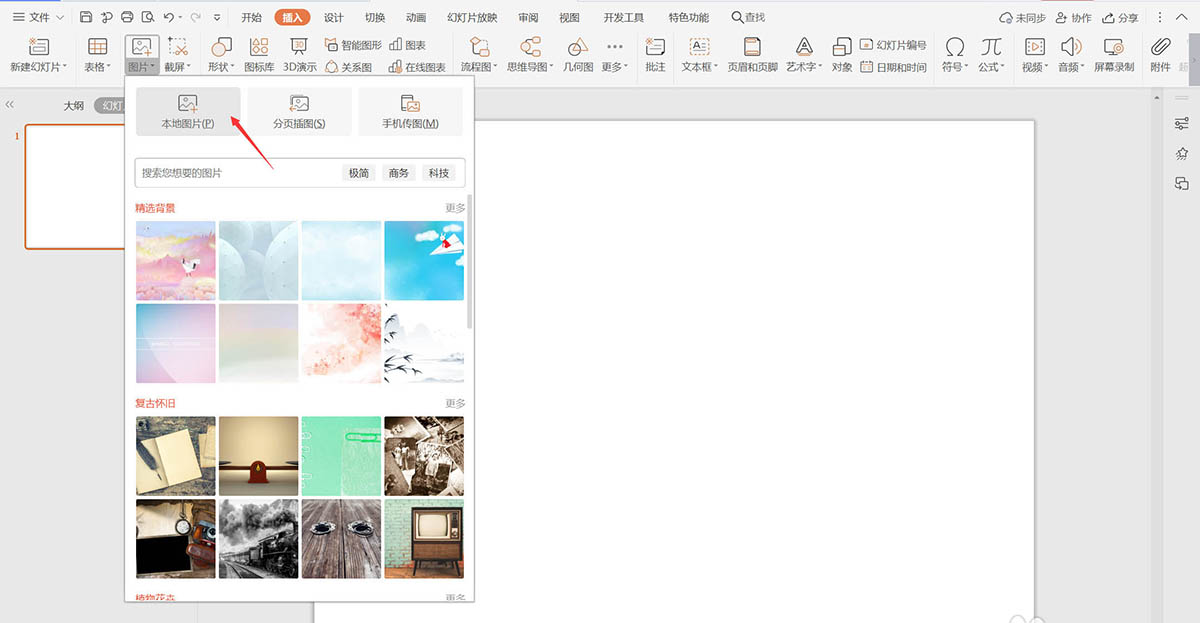Click 更多 next to 精选背景
The height and width of the screenshot is (623, 1200).
[455, 208]
